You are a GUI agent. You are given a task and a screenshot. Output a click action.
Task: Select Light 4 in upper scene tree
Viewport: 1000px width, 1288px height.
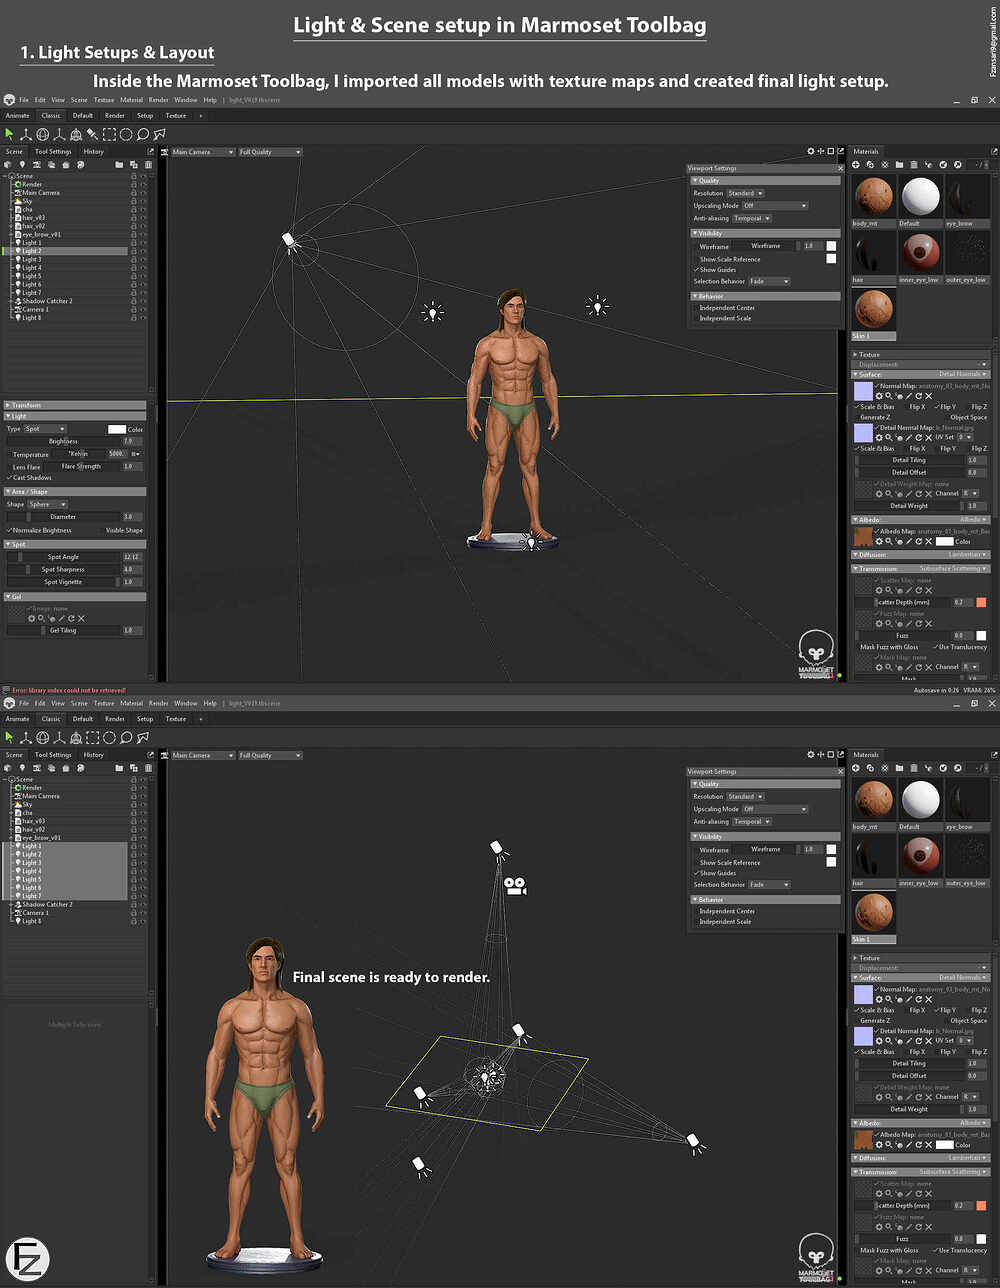point(32,268)
